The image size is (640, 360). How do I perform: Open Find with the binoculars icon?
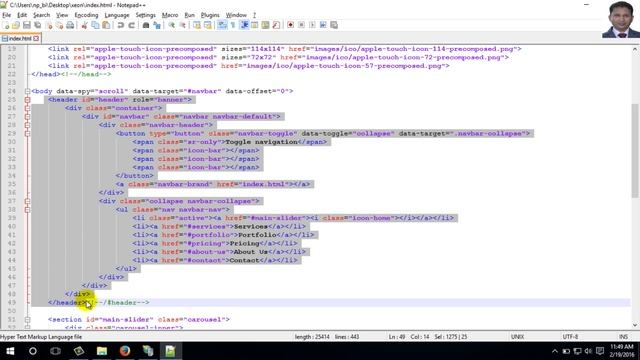coord(146,25)
